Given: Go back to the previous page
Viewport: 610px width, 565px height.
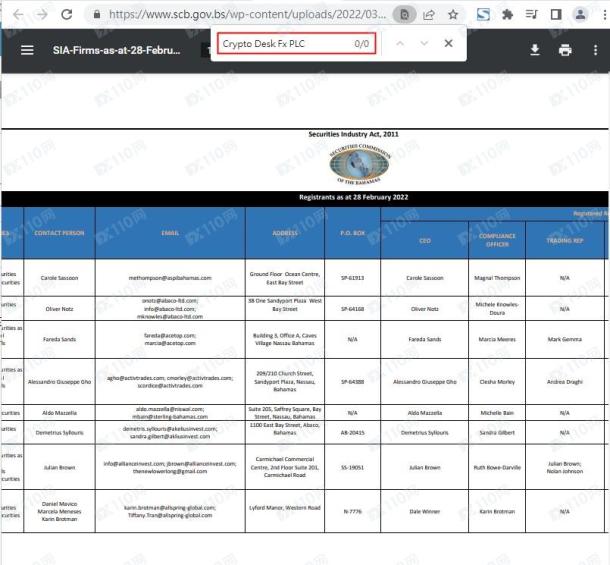Looking at the screenshot, I should [x=18, y=15].
